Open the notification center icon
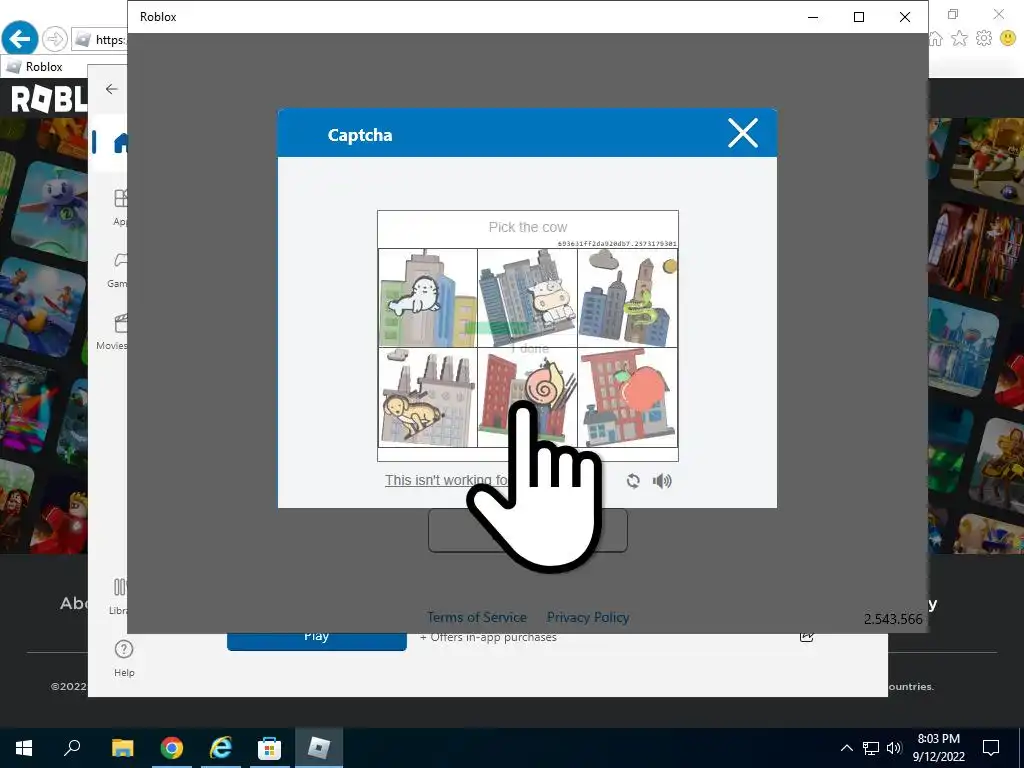The image size is (1024, 768). 991,748
